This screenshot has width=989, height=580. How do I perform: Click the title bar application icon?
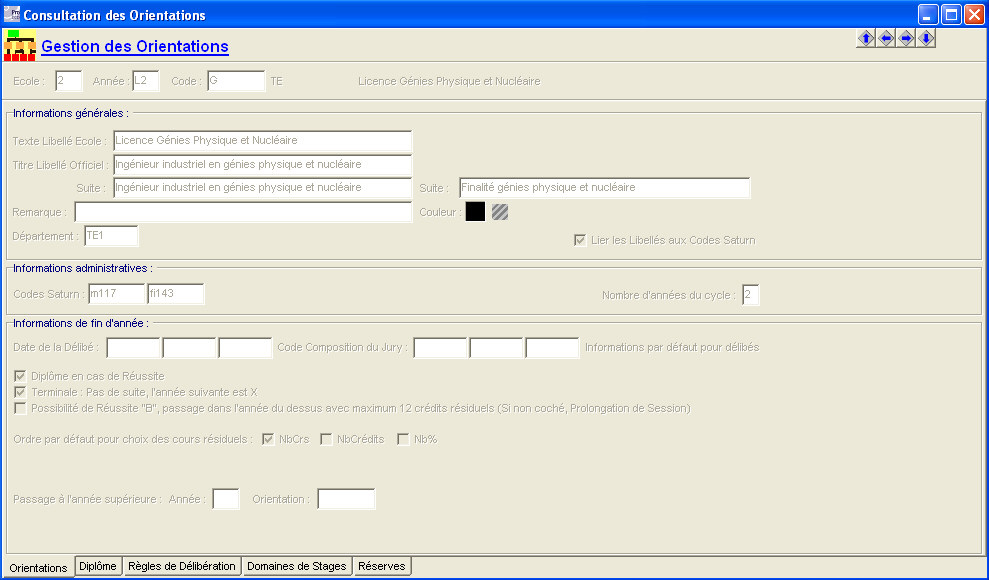tap(11, 14)
